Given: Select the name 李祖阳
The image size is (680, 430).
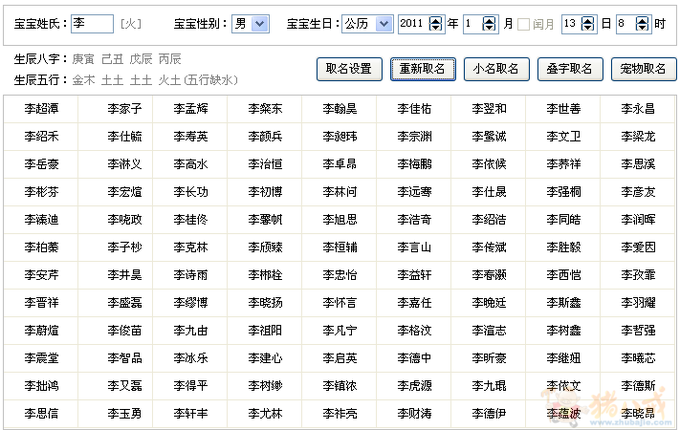Looking at the screenshot, I should pos(265,331).
